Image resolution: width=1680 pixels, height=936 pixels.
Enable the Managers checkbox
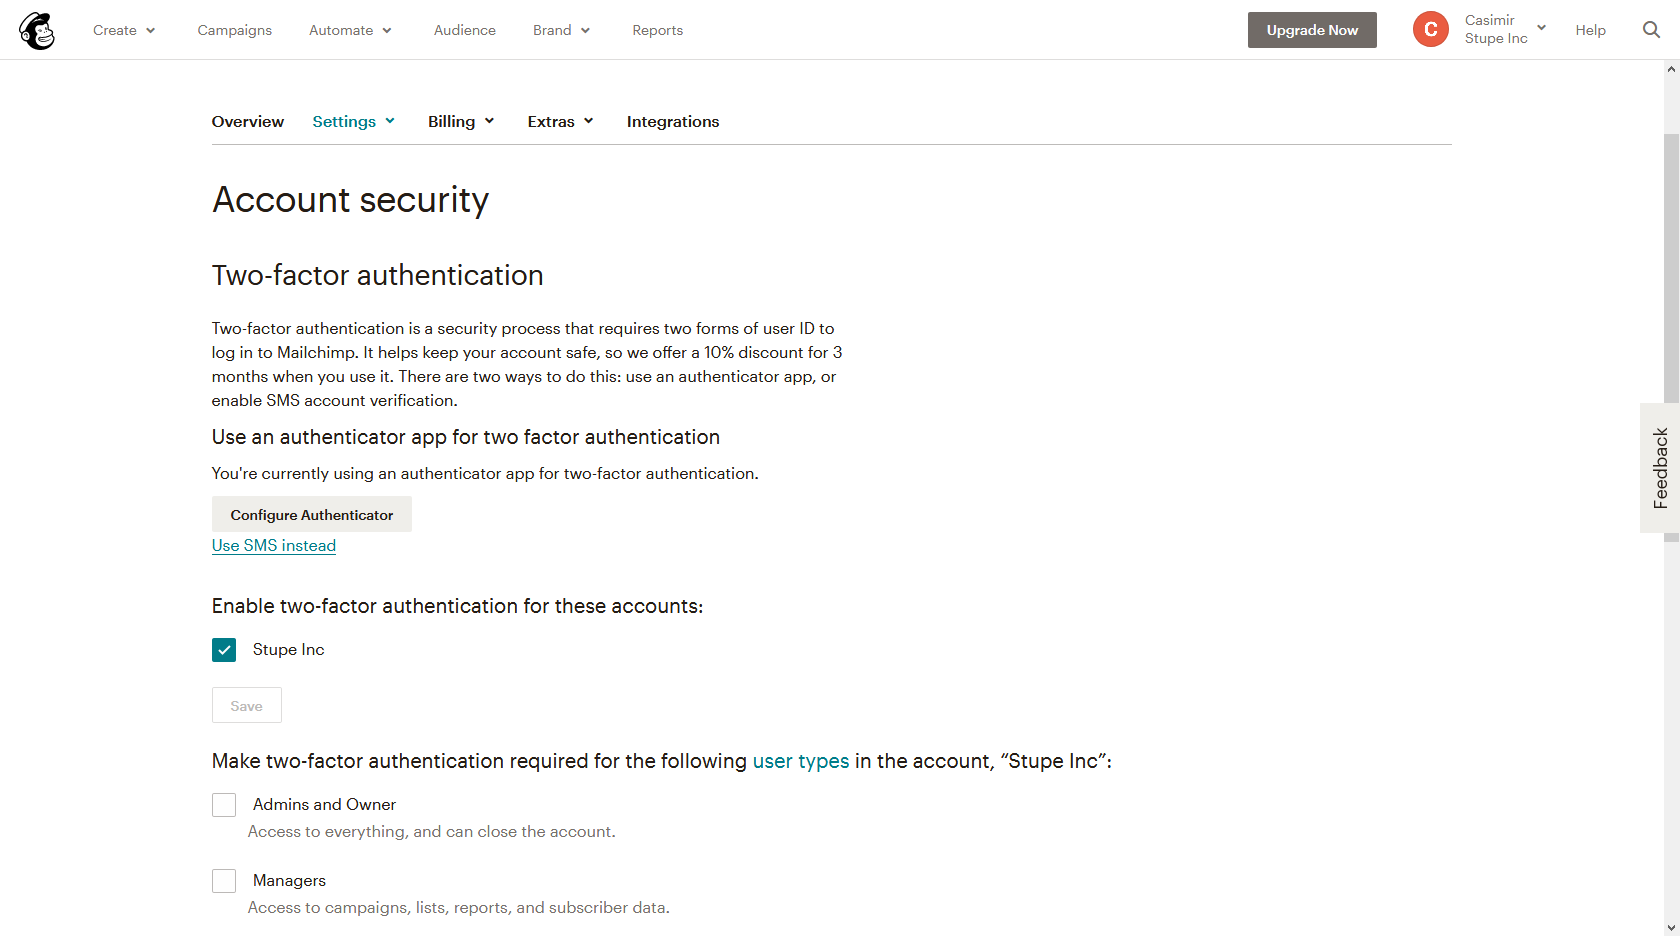[224, 881]
